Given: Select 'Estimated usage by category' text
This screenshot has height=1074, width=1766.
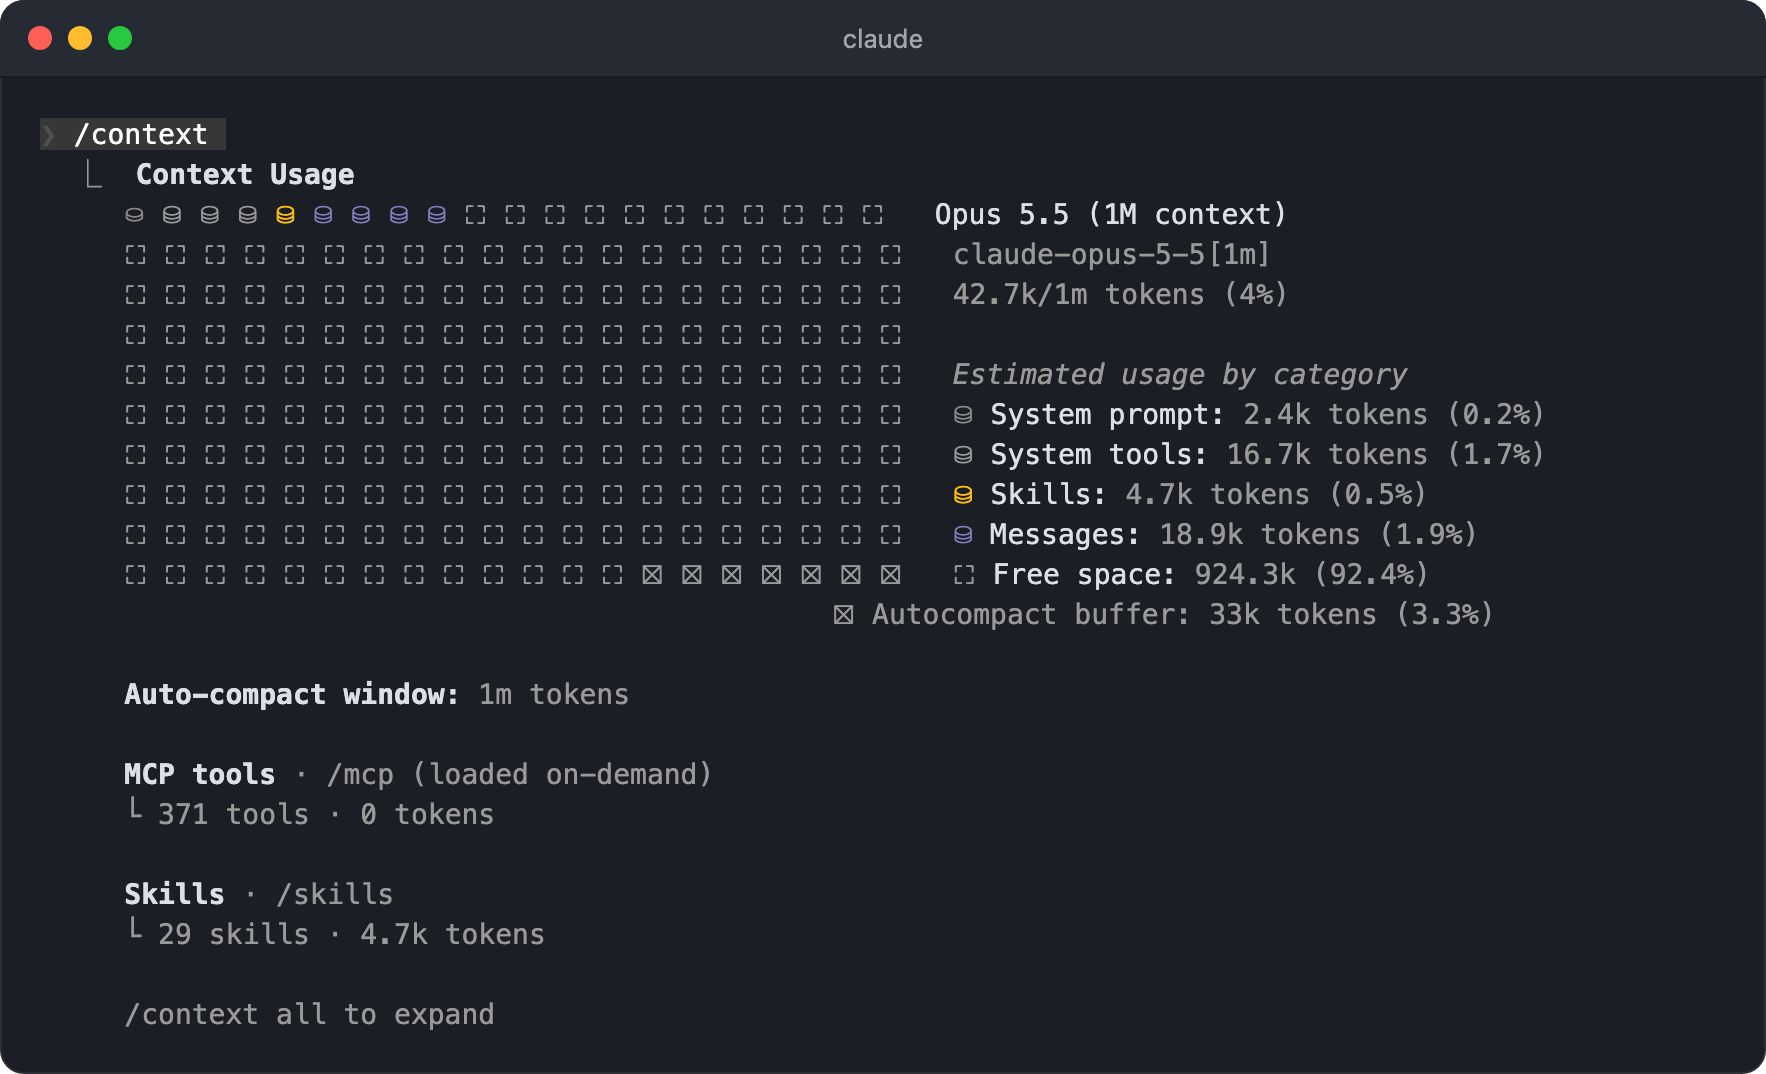Looking at the screenshot, I should coord(1180,374).
